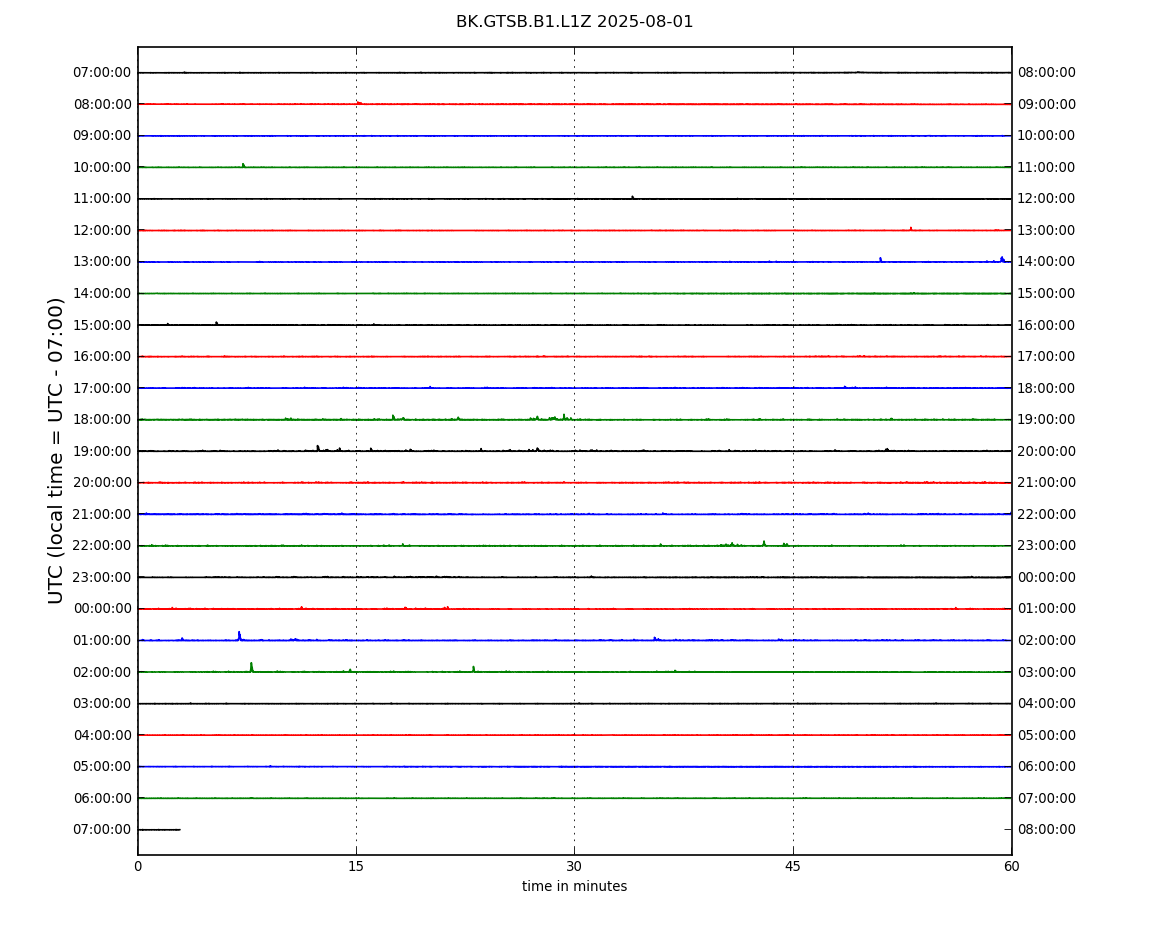Screen dimensions: 1150x950
Task: Select x-axis tick label 30
Action: point(574,866)
